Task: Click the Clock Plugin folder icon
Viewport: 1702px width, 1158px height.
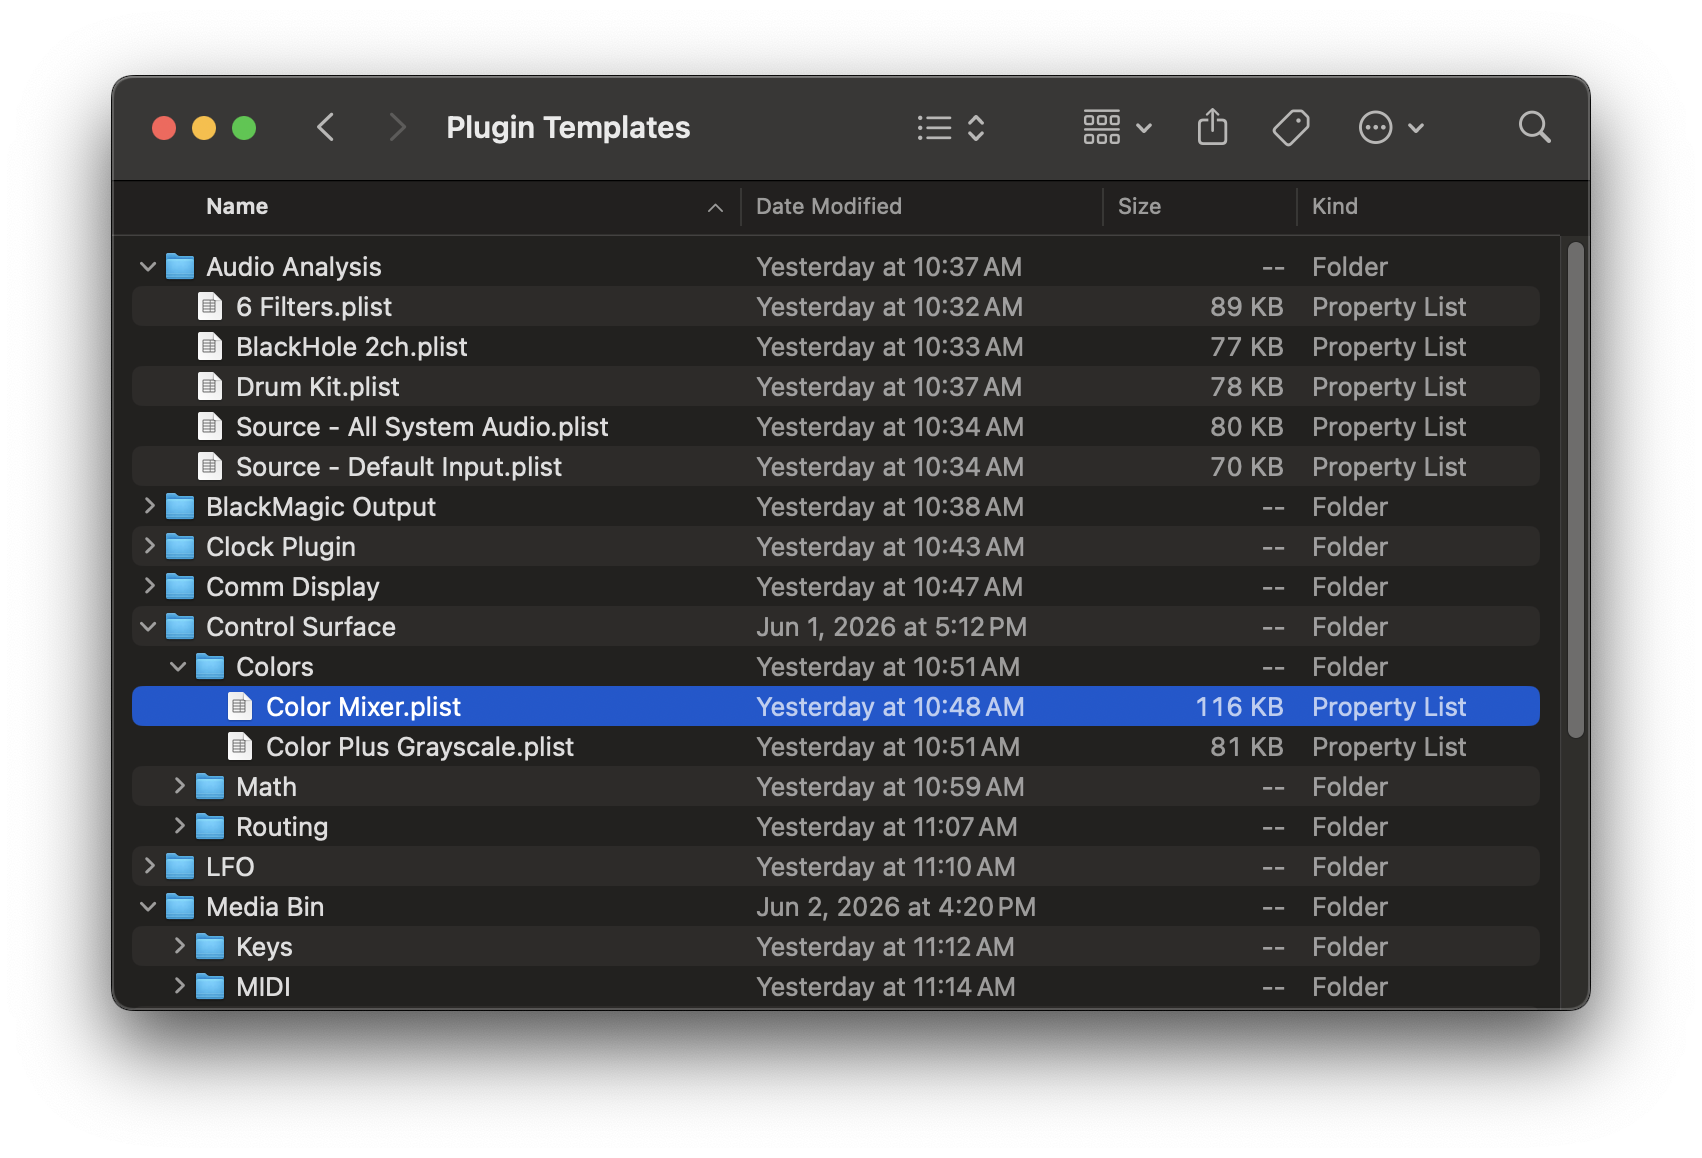Action: (180, 546)
